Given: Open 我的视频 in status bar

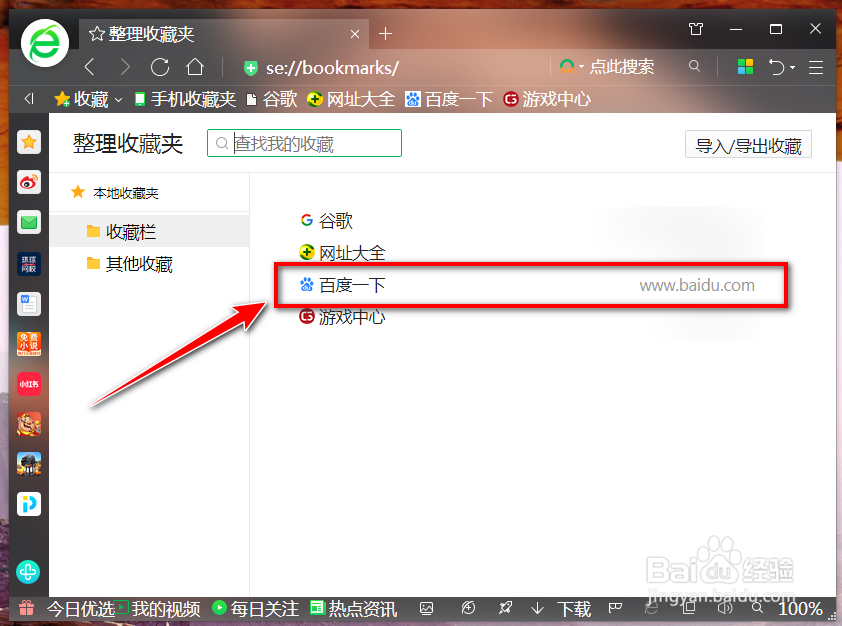Looking at the screenshot, I should [159, 609].
